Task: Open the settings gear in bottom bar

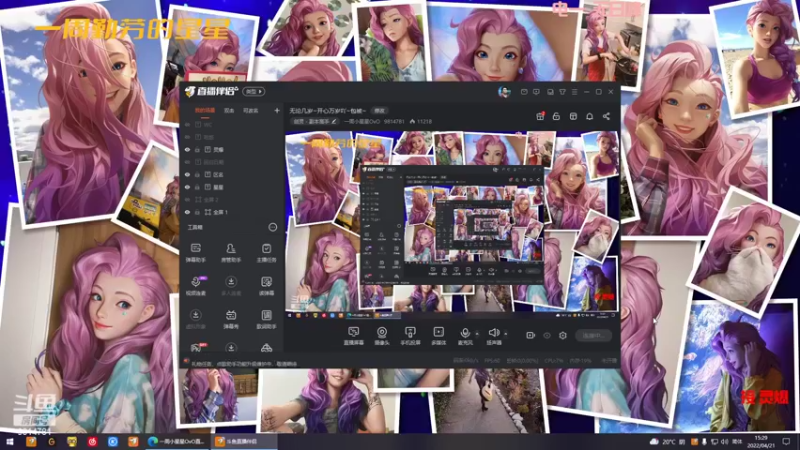Action: click(563, 335)
